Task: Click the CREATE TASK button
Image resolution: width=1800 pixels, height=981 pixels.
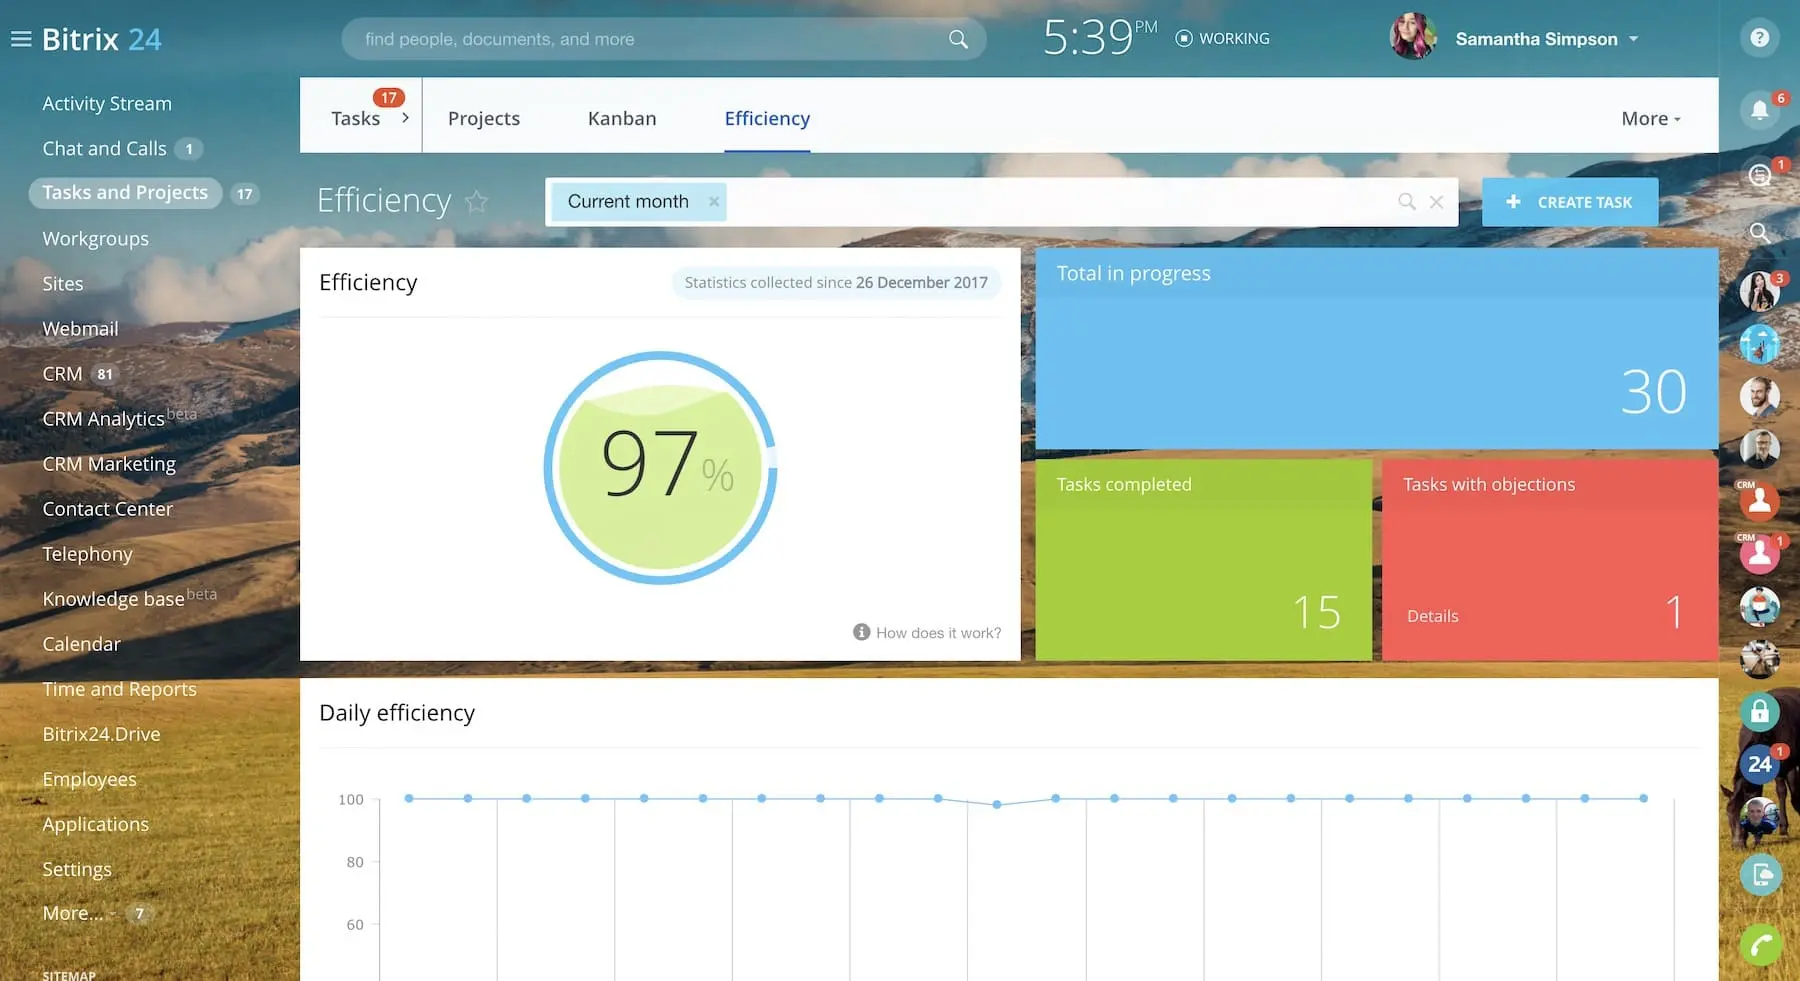Action: click(x=1569, y=202)
